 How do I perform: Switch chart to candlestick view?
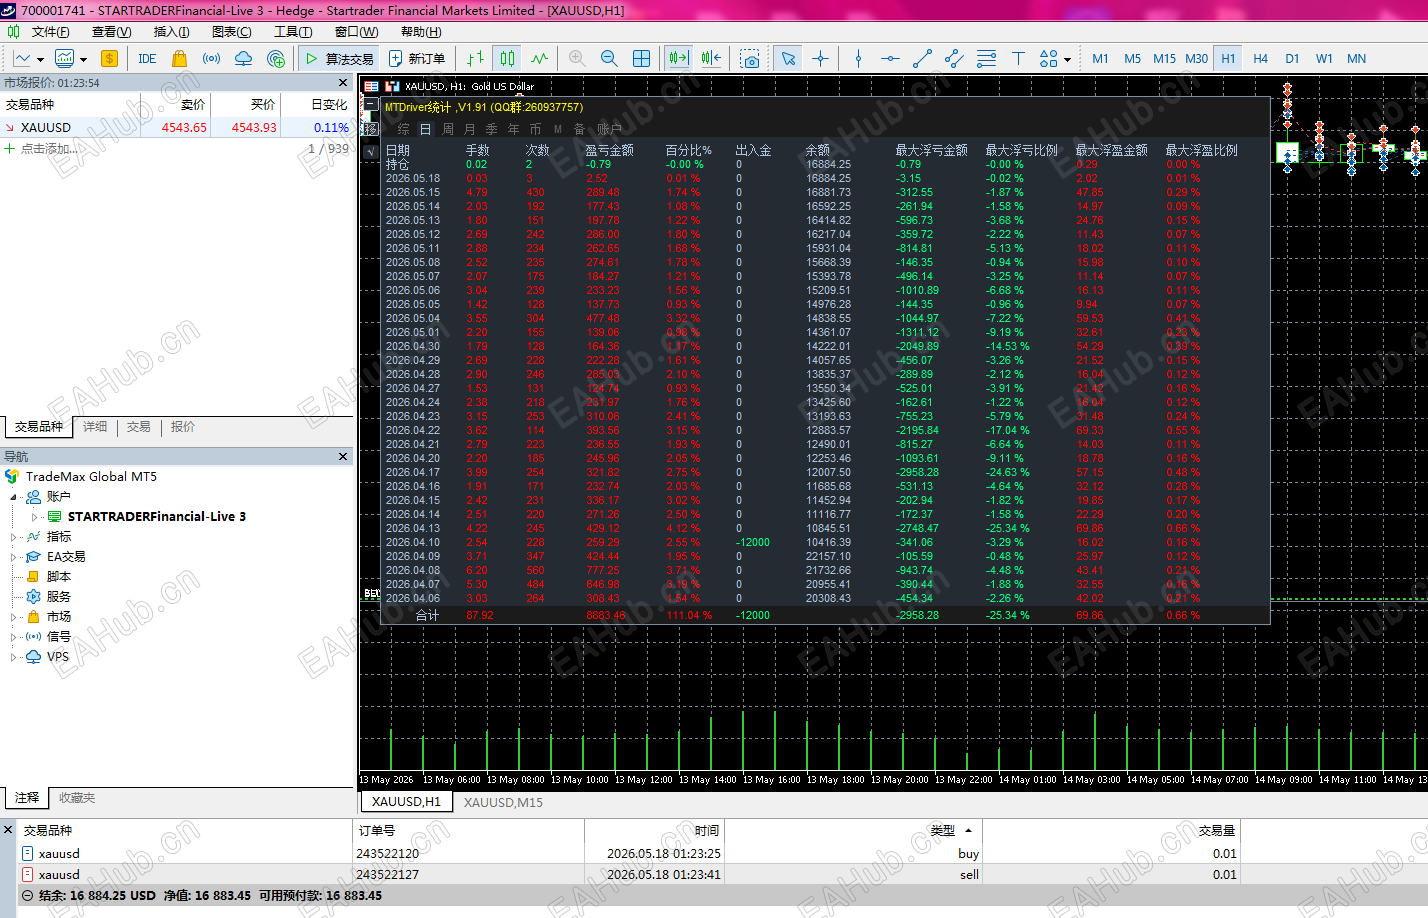[508, 59]
